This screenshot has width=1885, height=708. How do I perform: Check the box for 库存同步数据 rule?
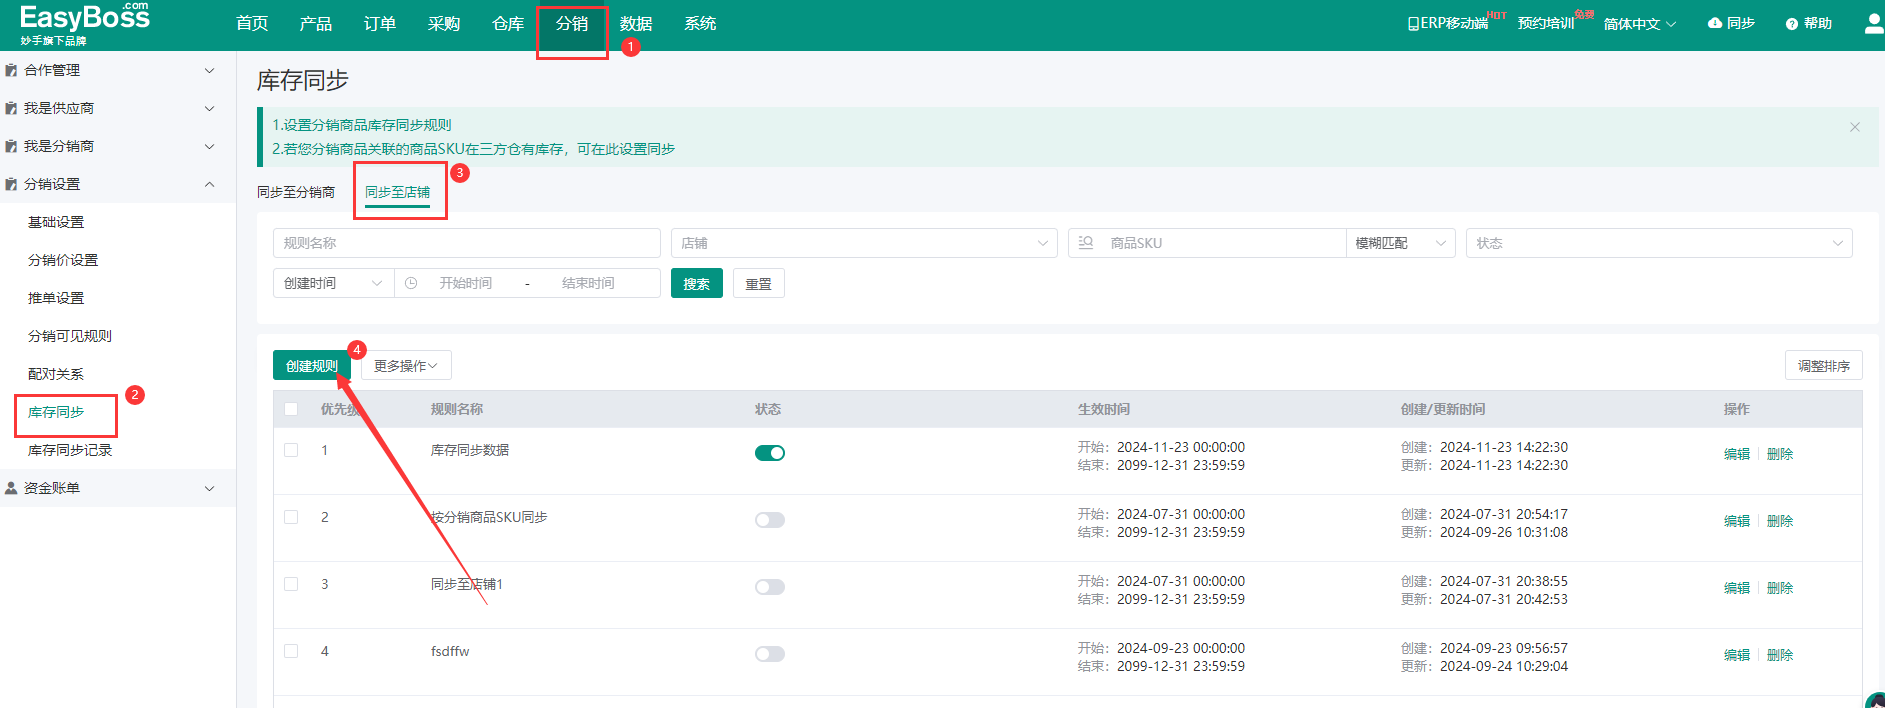pos(291,450)
